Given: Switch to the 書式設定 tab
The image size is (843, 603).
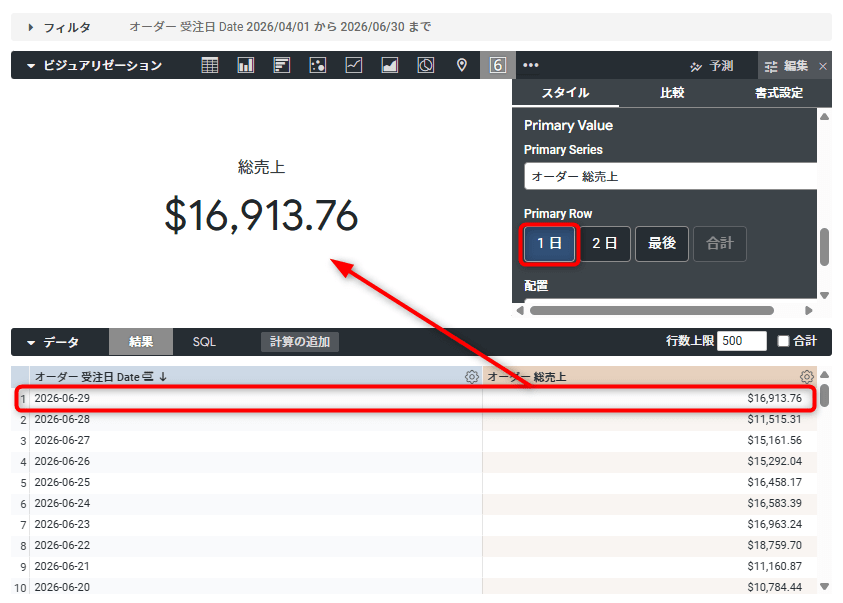Looking at the screenshot, I should click(778, 93).
